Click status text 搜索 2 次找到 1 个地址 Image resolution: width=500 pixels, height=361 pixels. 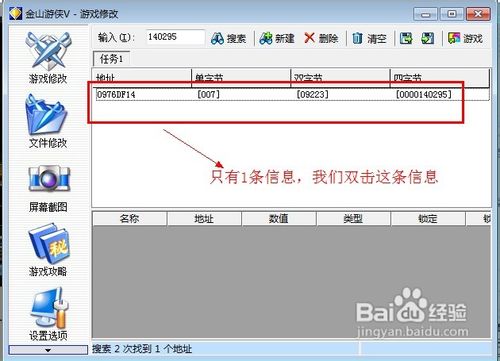(x=142, y=349)
